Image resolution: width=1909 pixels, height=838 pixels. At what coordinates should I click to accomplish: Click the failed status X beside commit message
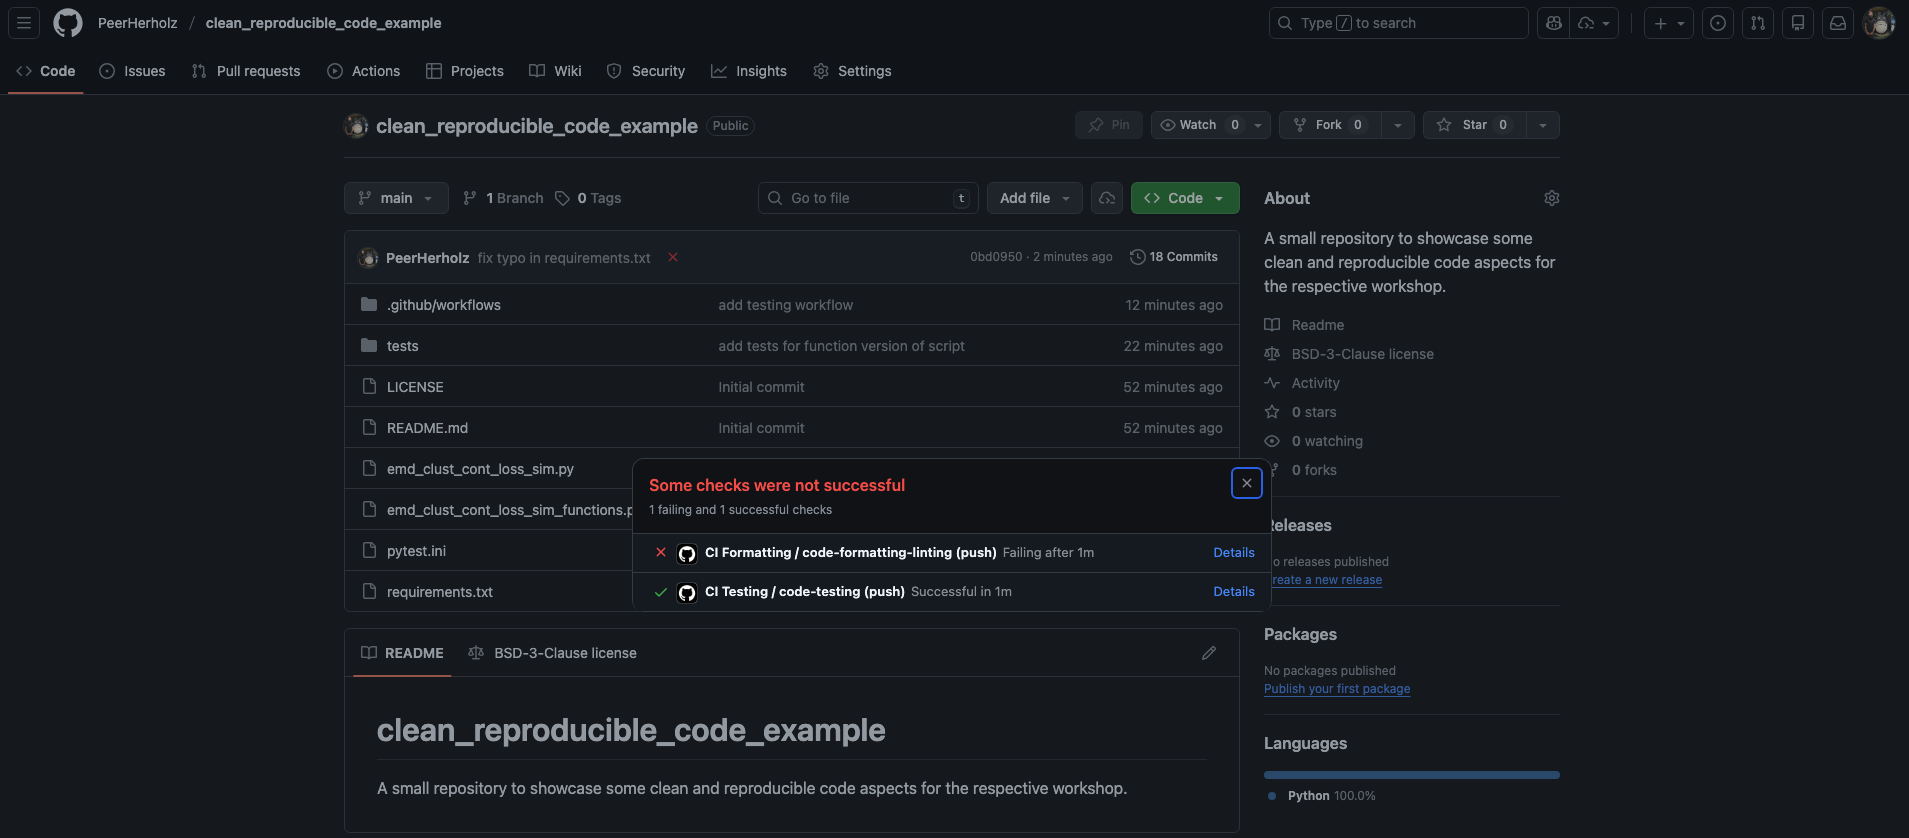pyautogui.click(x=673, y=257)
